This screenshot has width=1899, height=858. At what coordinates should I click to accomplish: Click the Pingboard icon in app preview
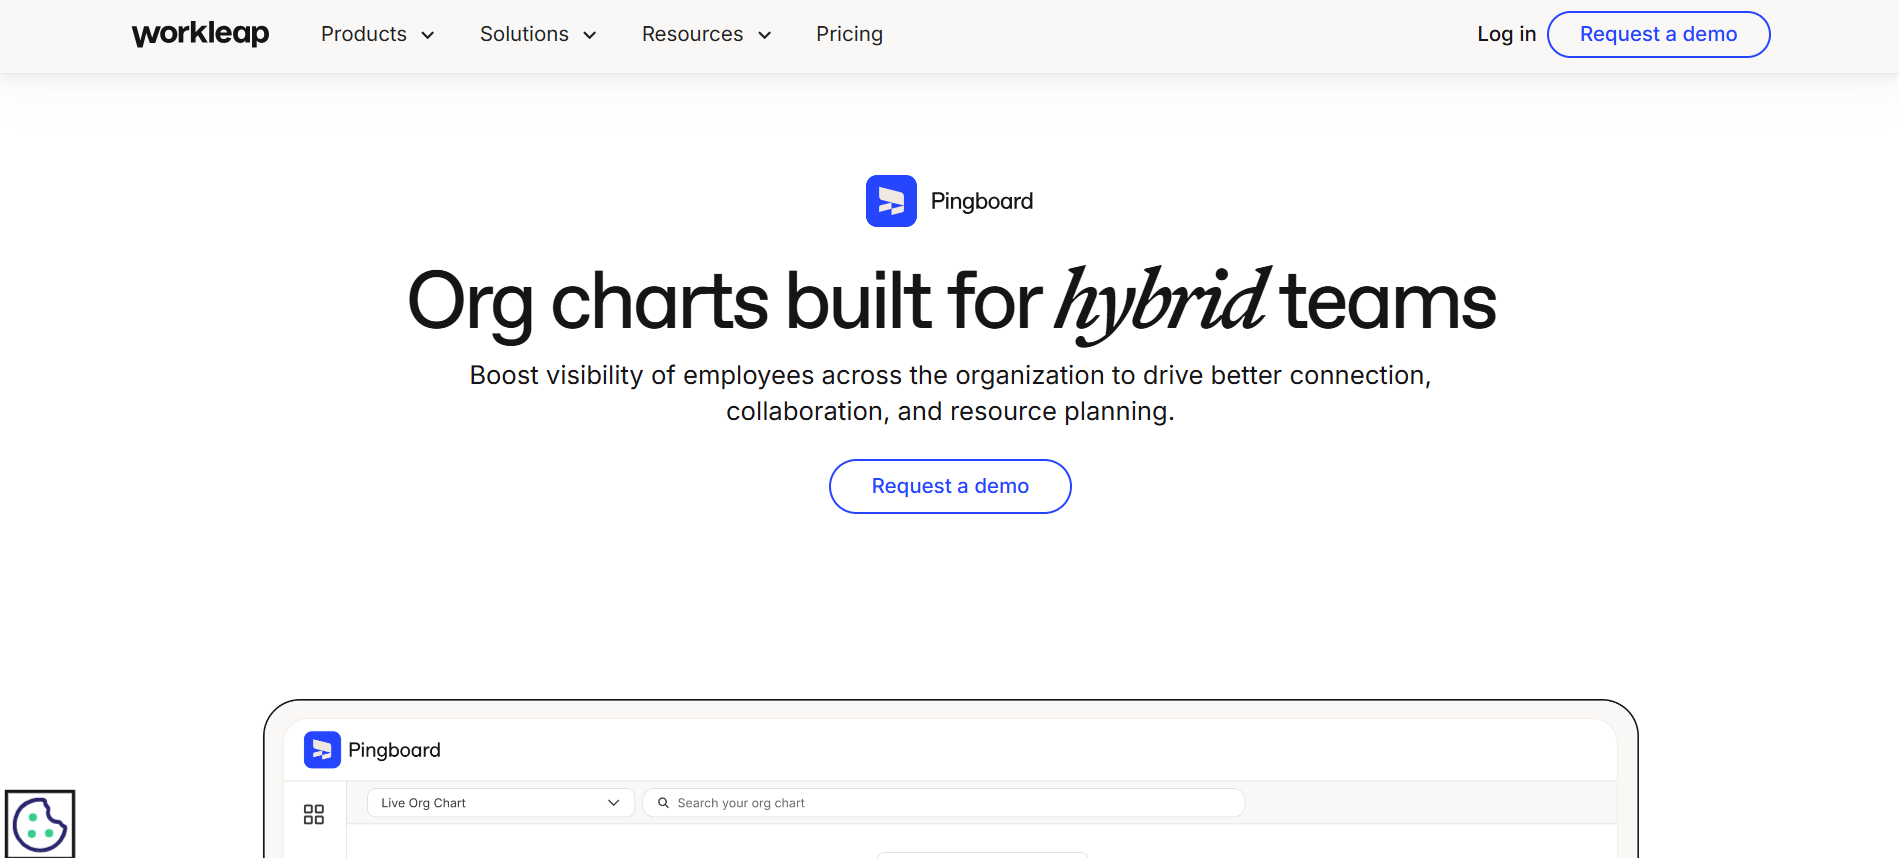point(322,750)
